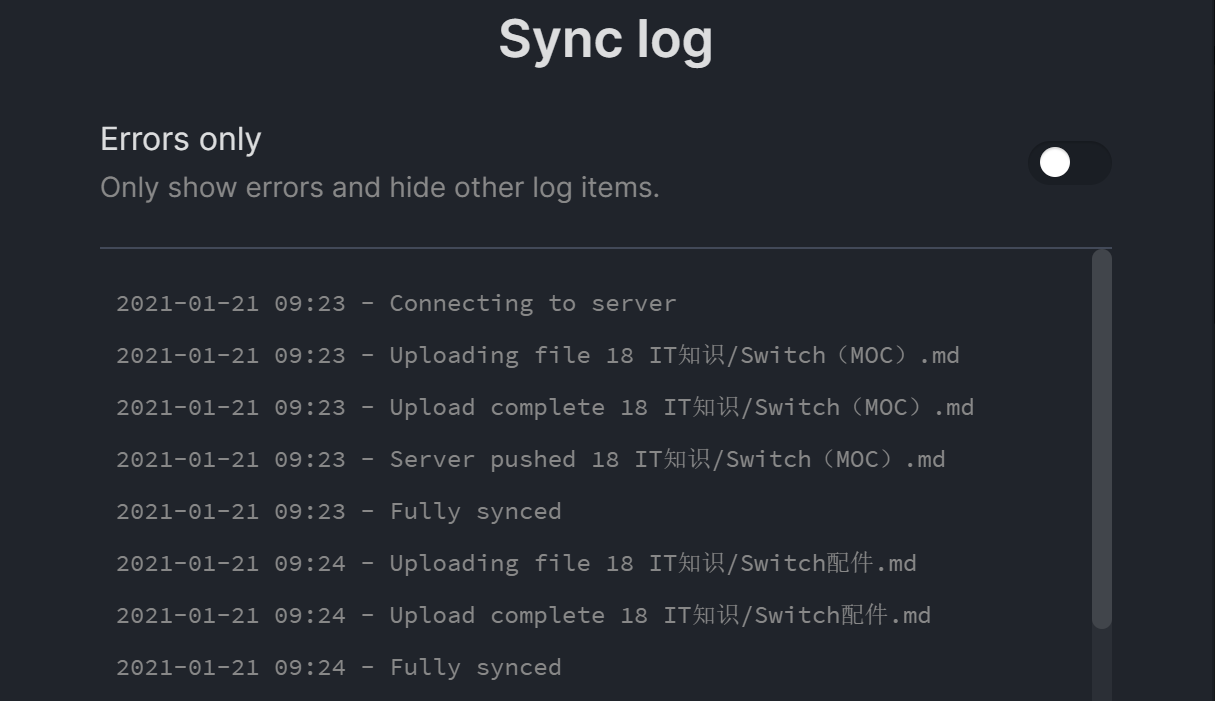
Task: Click the first Fully synced entry at 09:23
Action: pyautogui.click(x=339, y=511)
